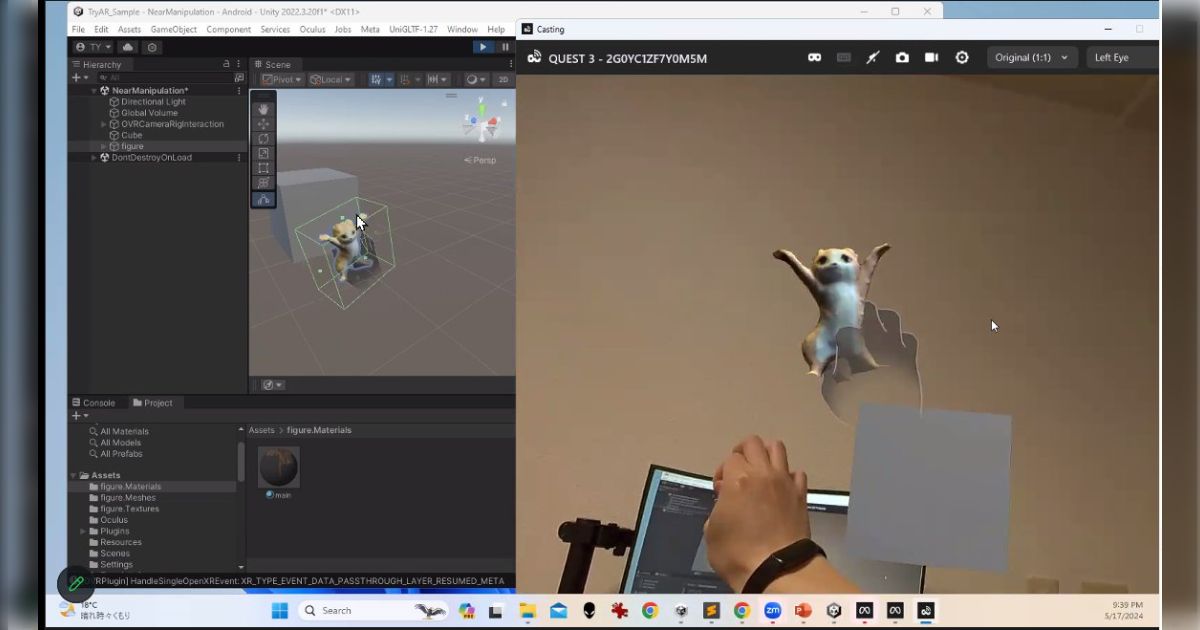
Task: Select the Rotate tool in Scene toolbar
Action: tap(263, 139)
